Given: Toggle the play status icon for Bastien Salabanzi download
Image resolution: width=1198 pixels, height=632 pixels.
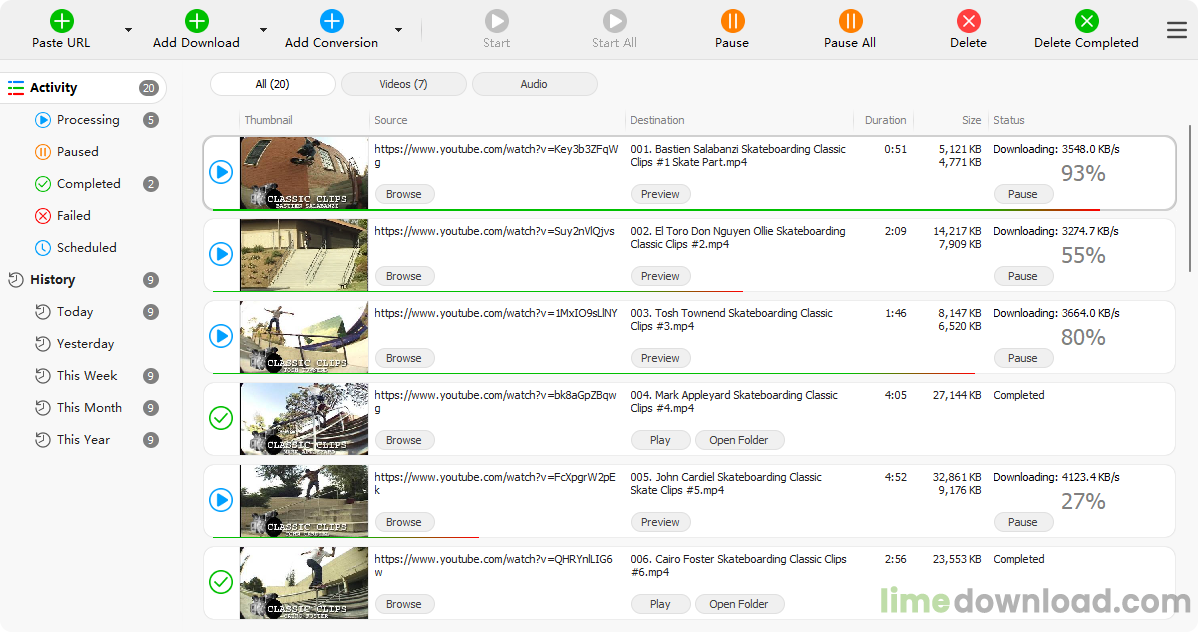Looking at the screenshot, I should coord(221,172).
